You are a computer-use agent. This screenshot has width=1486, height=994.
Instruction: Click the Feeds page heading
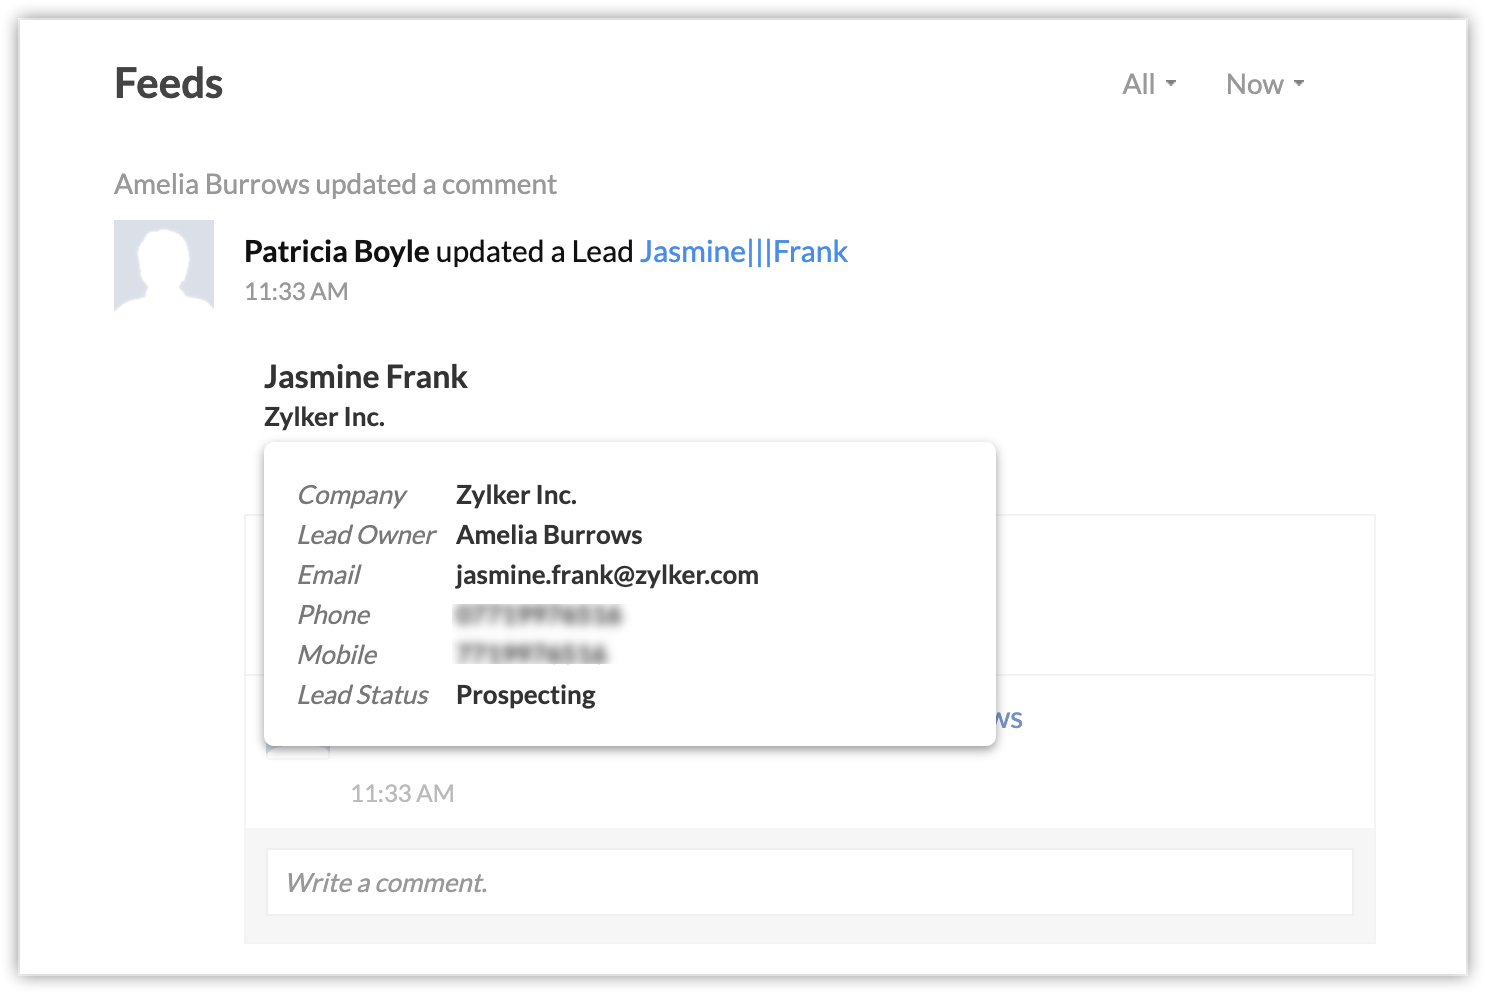tap(169, 84)
